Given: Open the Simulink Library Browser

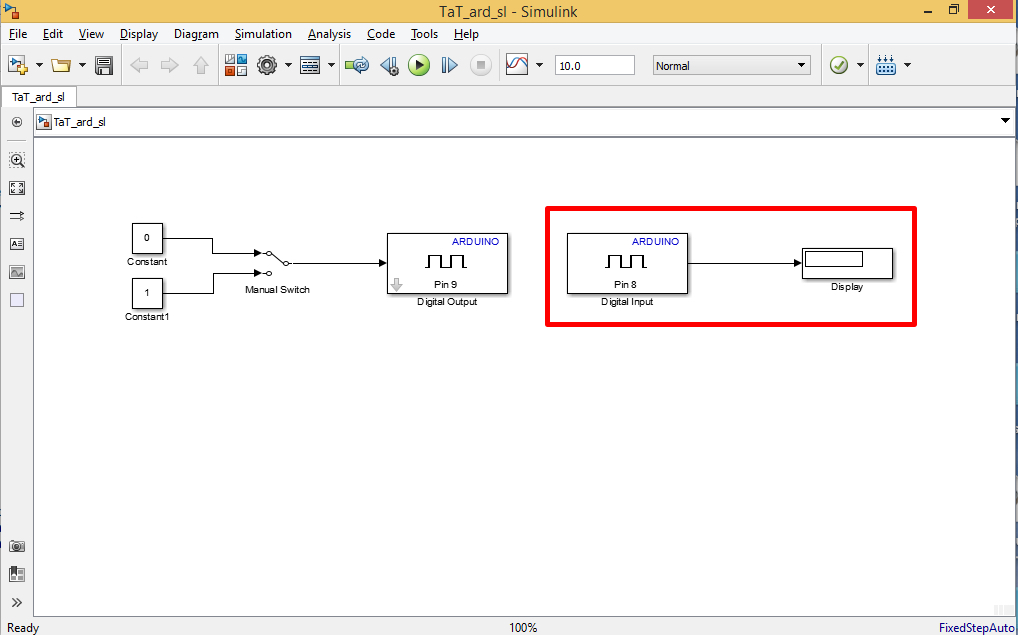Looking at the screenshot, I should (x=236, y=65).
